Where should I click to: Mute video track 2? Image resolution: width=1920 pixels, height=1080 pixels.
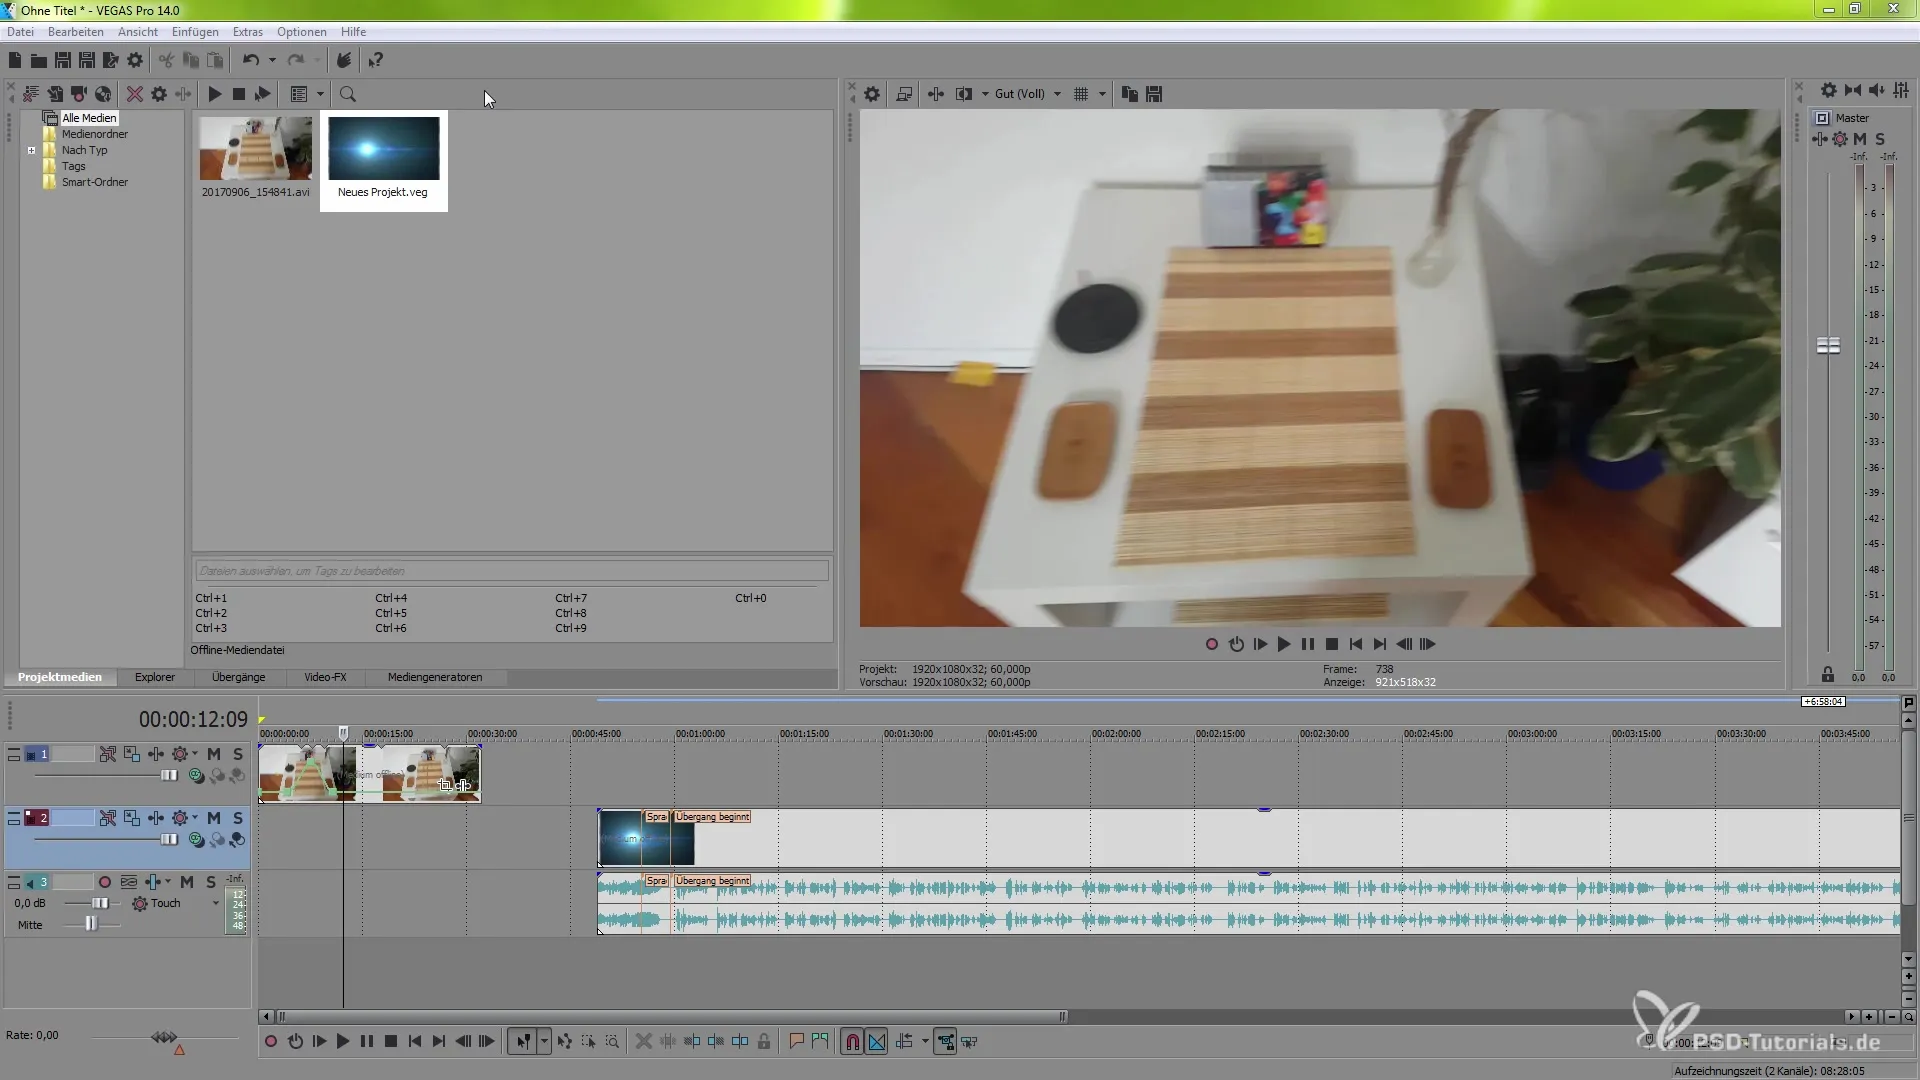214,818
